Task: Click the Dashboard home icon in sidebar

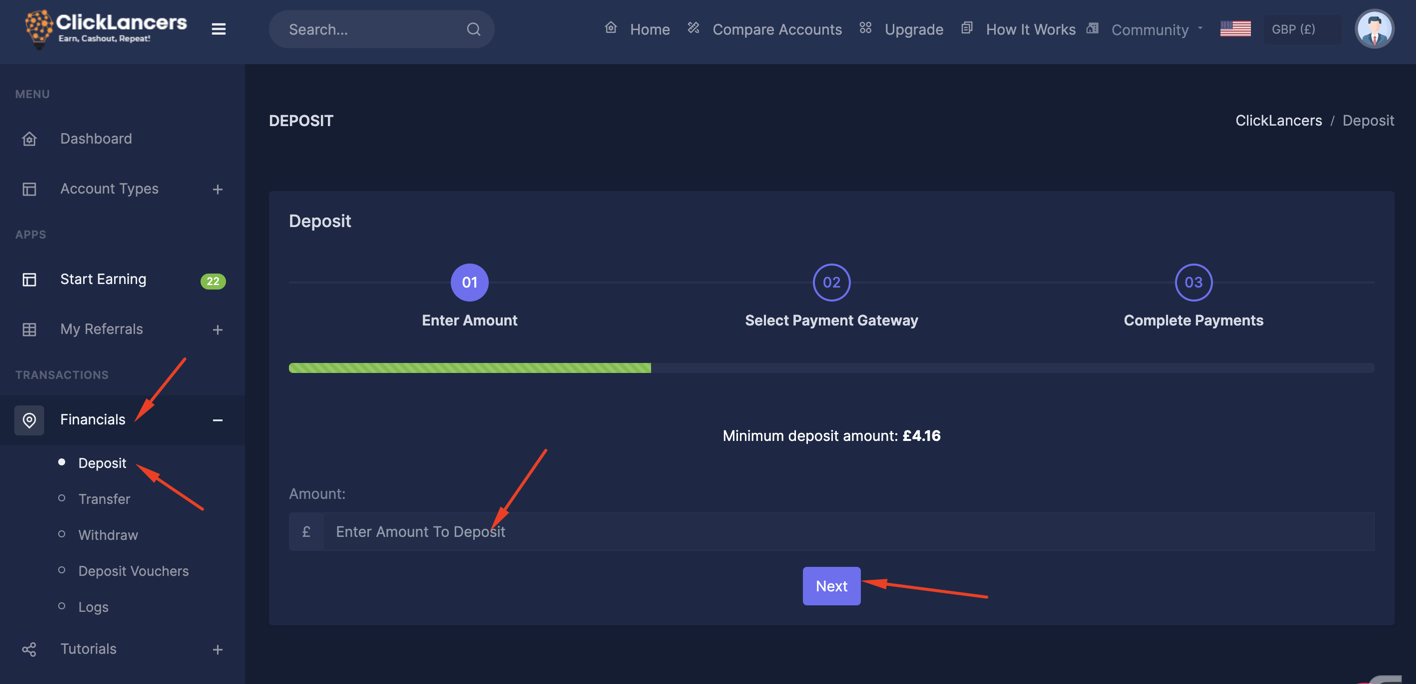Action: click(29, 139)
